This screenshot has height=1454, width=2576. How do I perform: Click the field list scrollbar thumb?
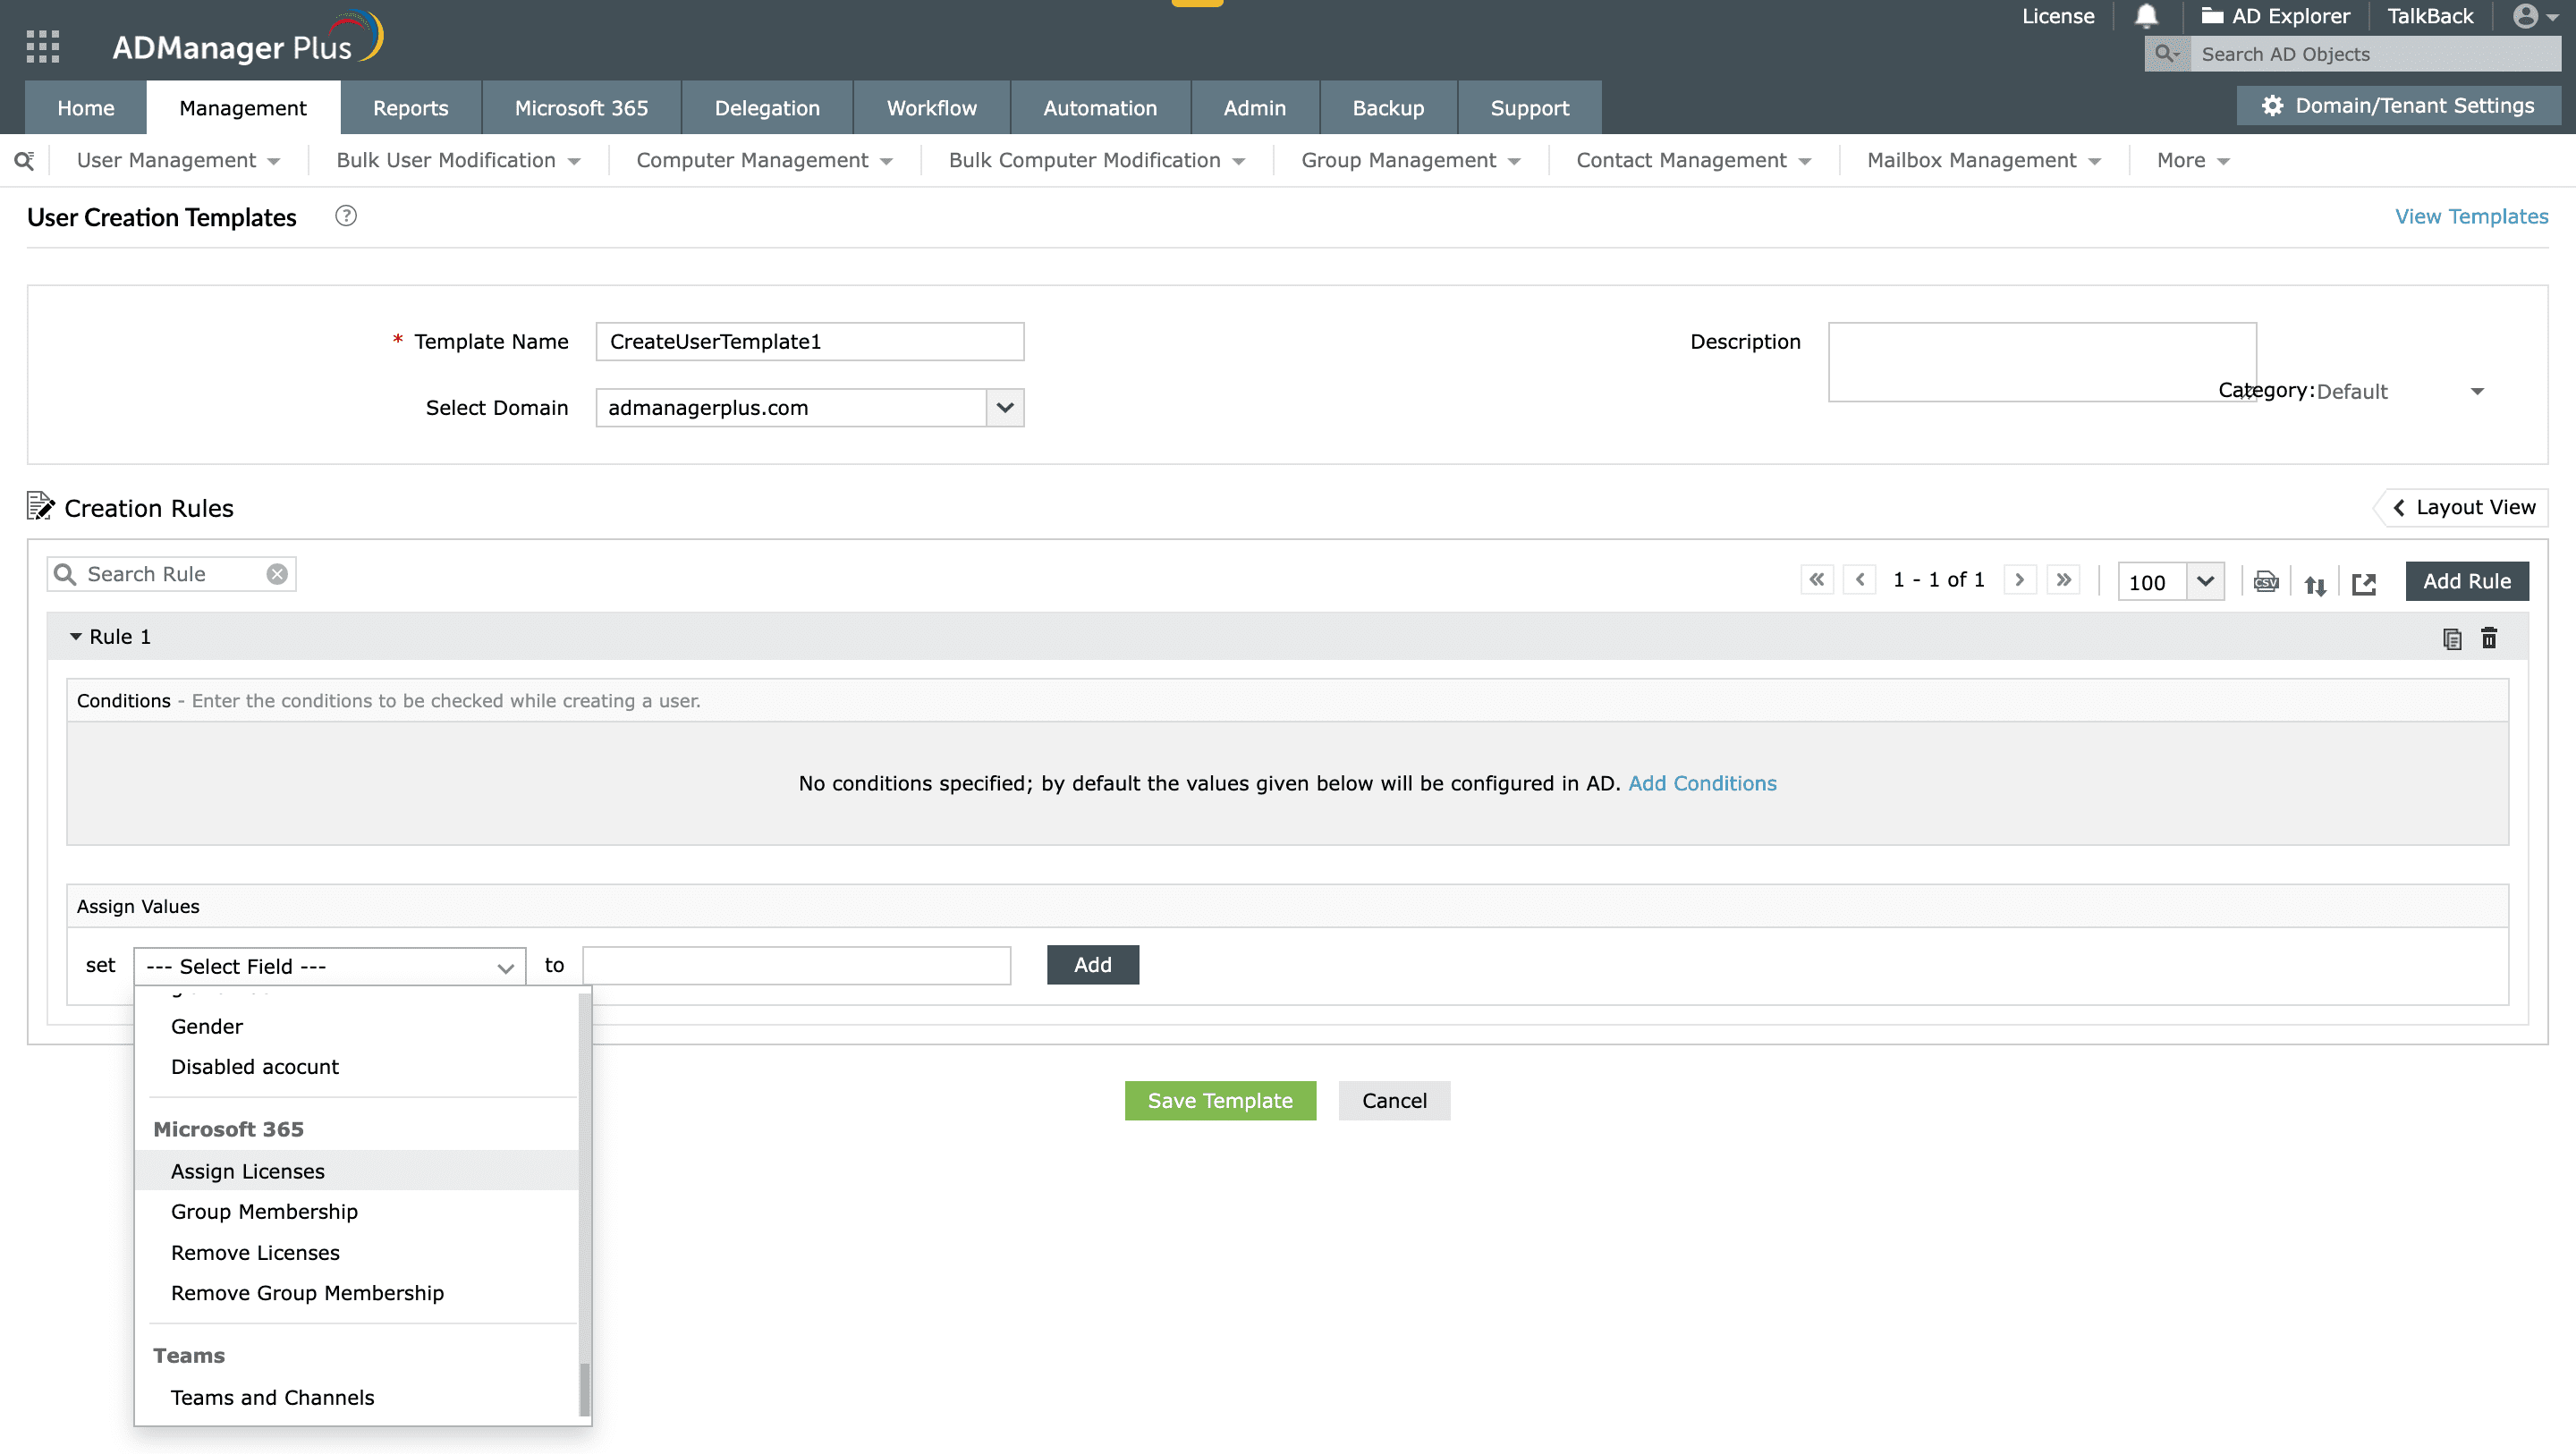pos(584,1388)
